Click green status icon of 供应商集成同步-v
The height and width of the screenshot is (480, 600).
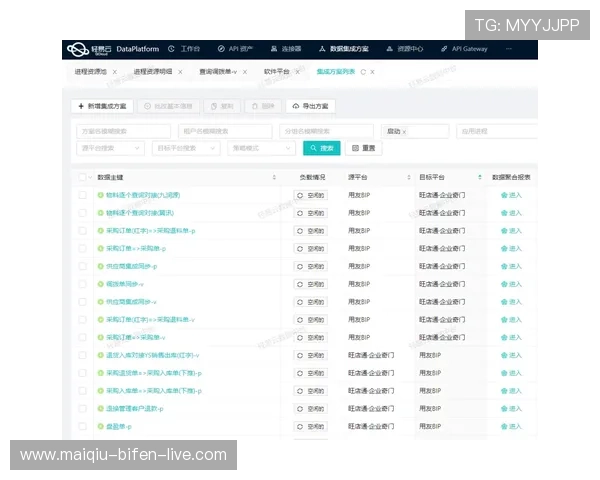tap(101, 302)
